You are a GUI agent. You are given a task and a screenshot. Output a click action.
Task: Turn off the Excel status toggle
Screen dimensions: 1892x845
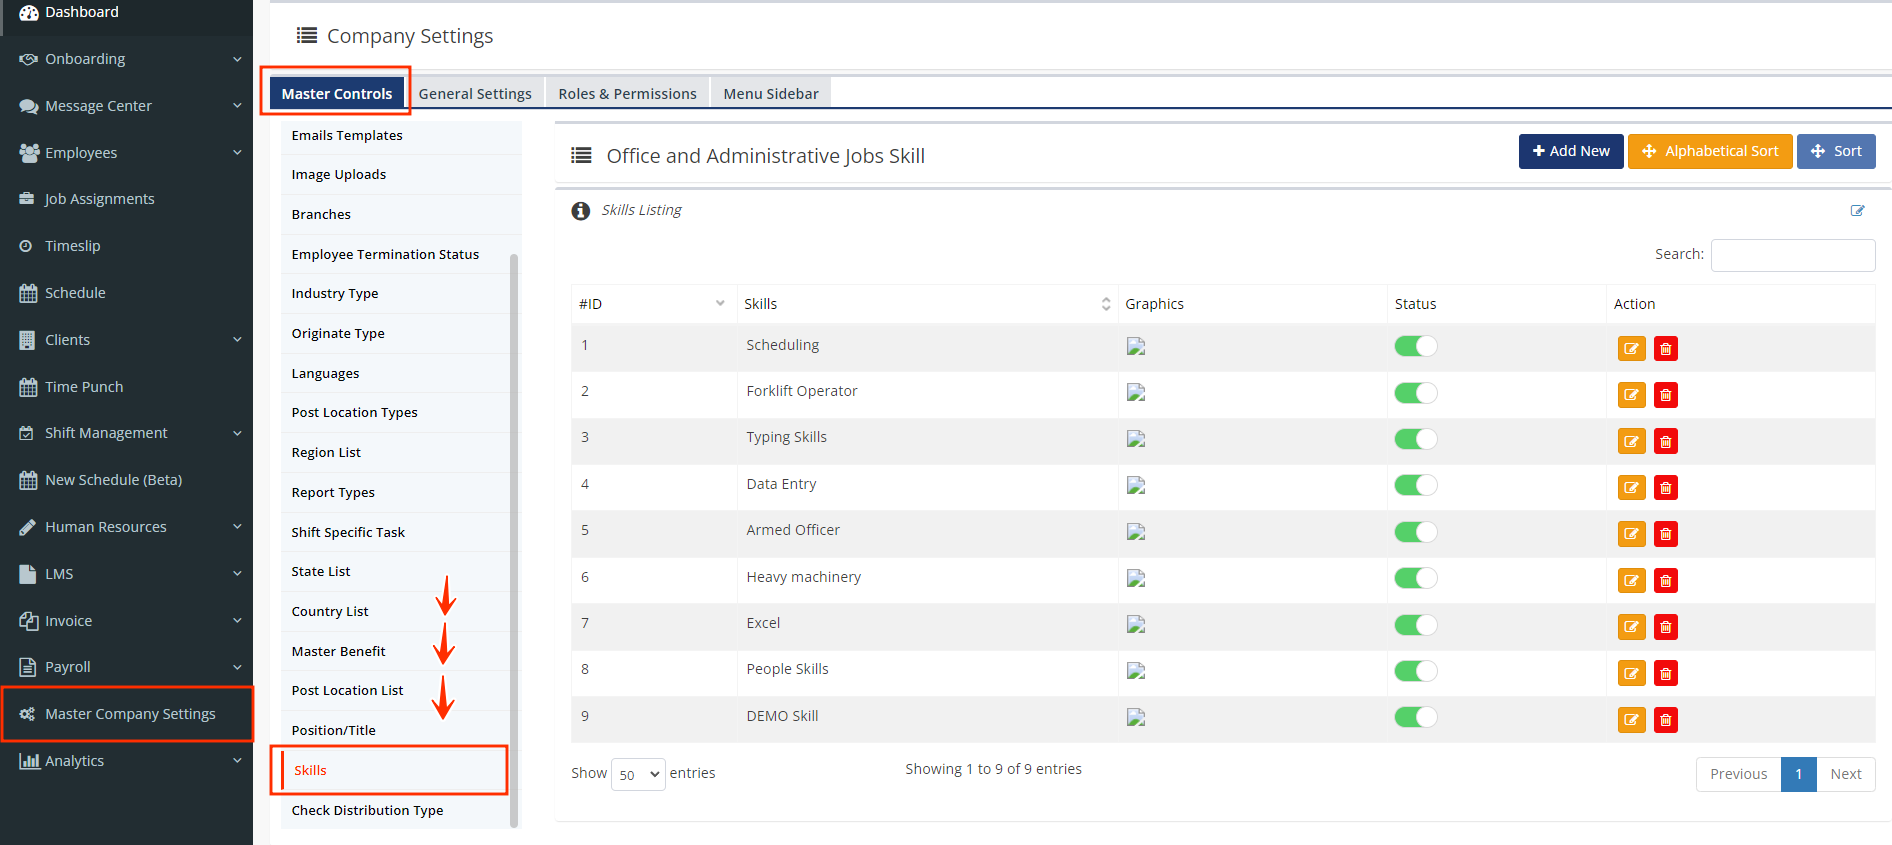[x=1415, y=625]
